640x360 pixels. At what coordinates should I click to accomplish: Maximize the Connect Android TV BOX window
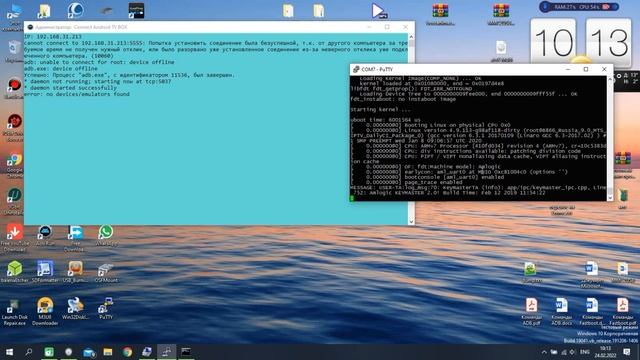387,27
